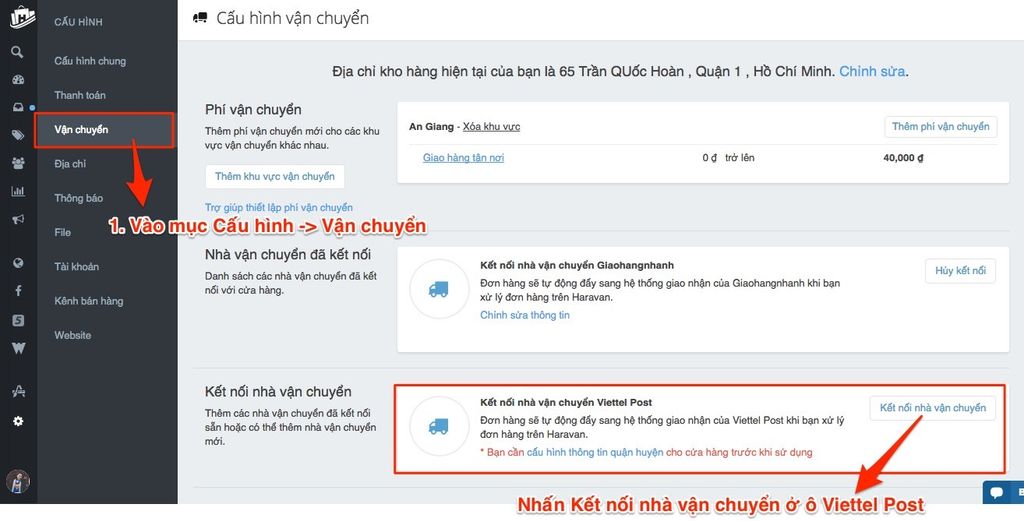
Task: Open the dashboard gauge icon
Action: pyautogui.click(x=18, y=80)
